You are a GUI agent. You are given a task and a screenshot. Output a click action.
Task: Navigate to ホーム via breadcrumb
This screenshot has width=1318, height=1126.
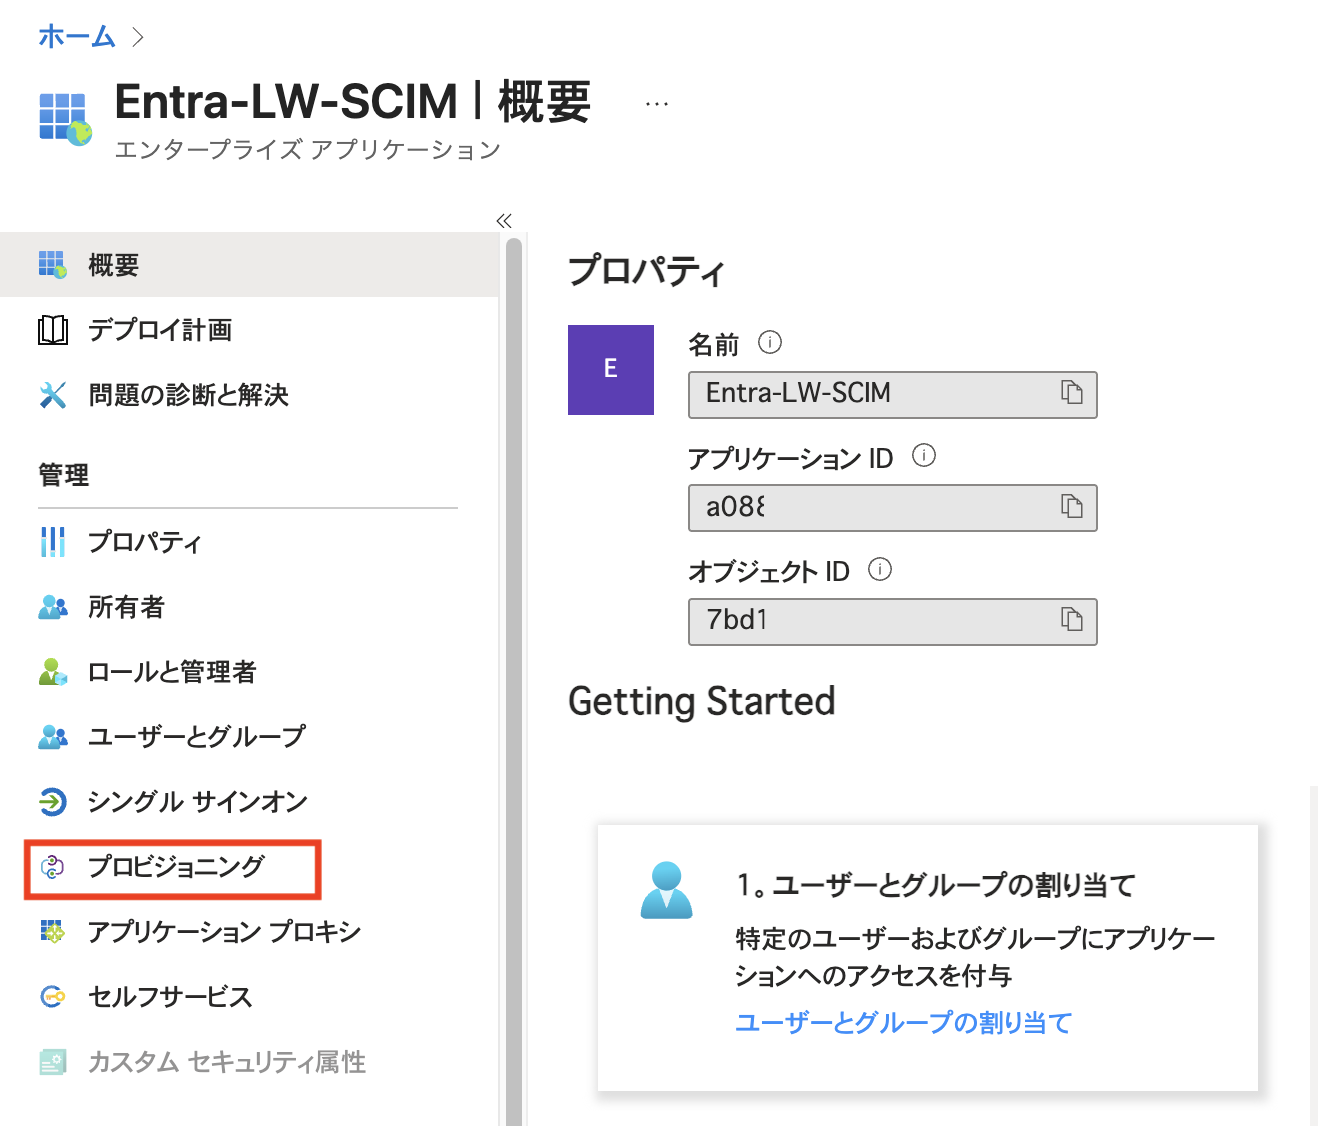pos(75,36)
